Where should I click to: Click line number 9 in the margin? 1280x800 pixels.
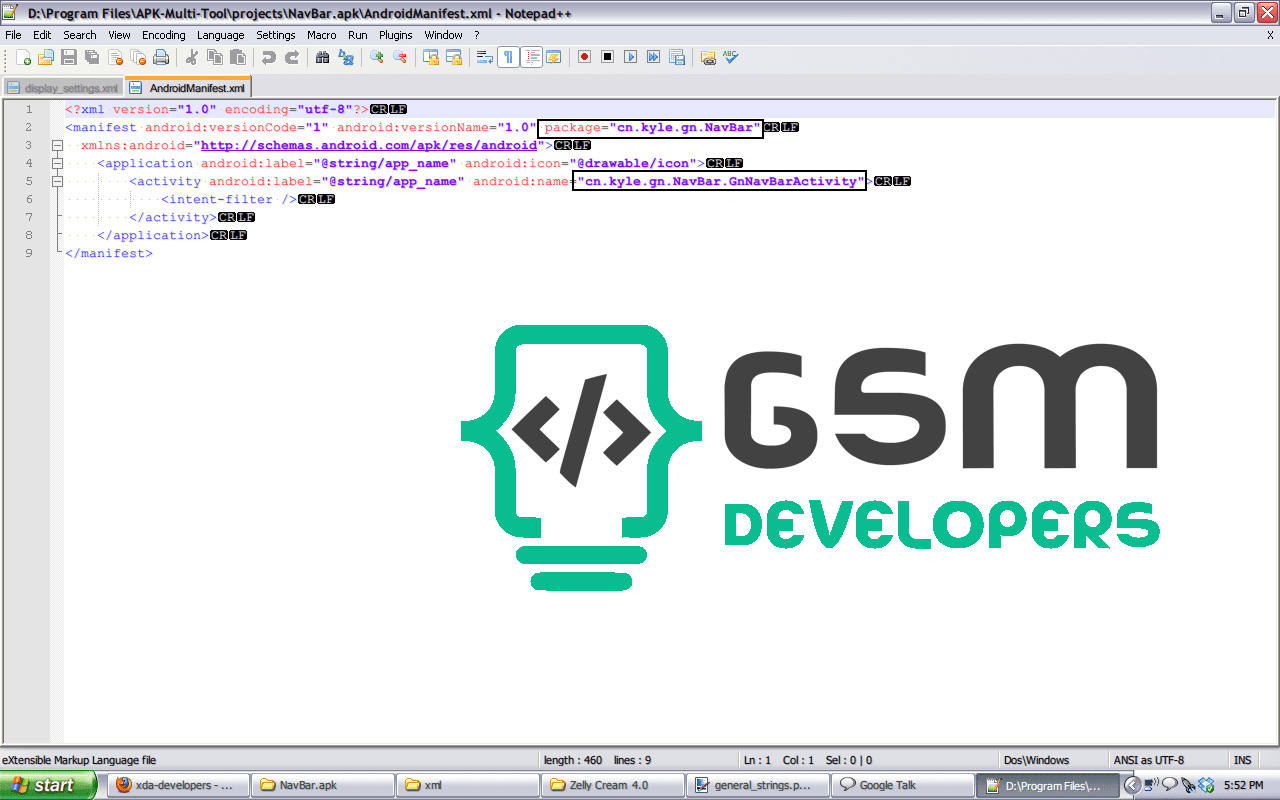[29, 253]
